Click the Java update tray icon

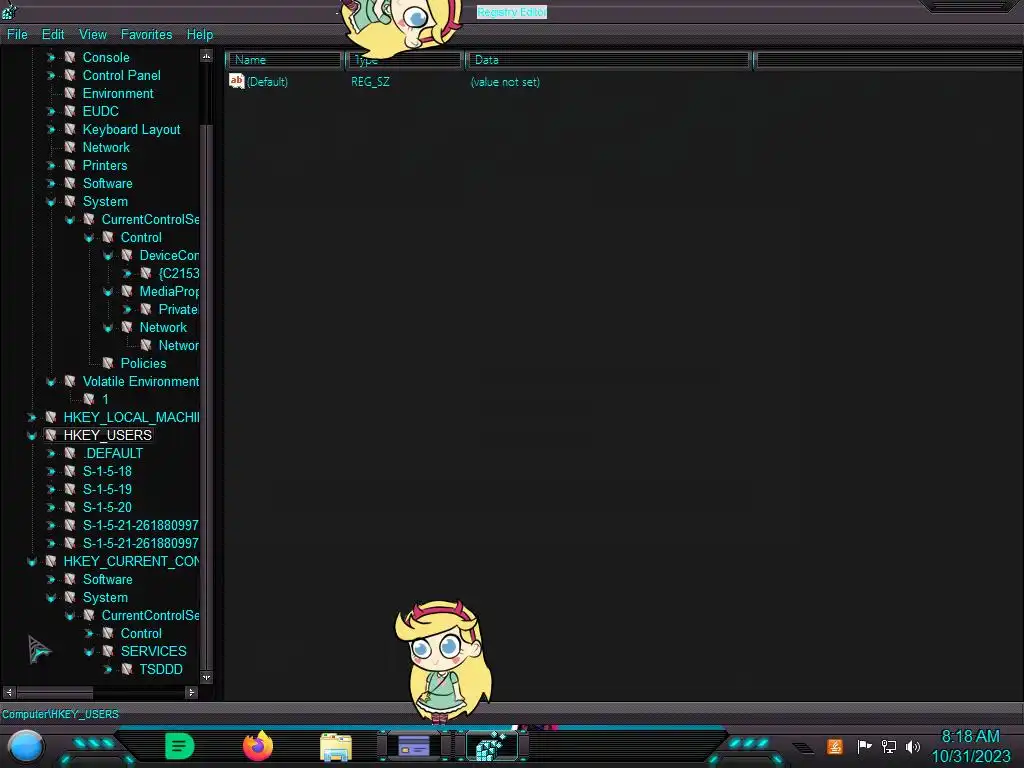(835, 746)
